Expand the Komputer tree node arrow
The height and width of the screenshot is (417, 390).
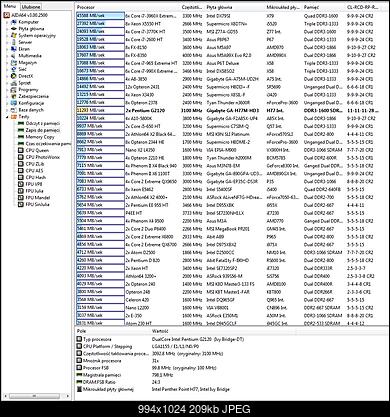7,22
